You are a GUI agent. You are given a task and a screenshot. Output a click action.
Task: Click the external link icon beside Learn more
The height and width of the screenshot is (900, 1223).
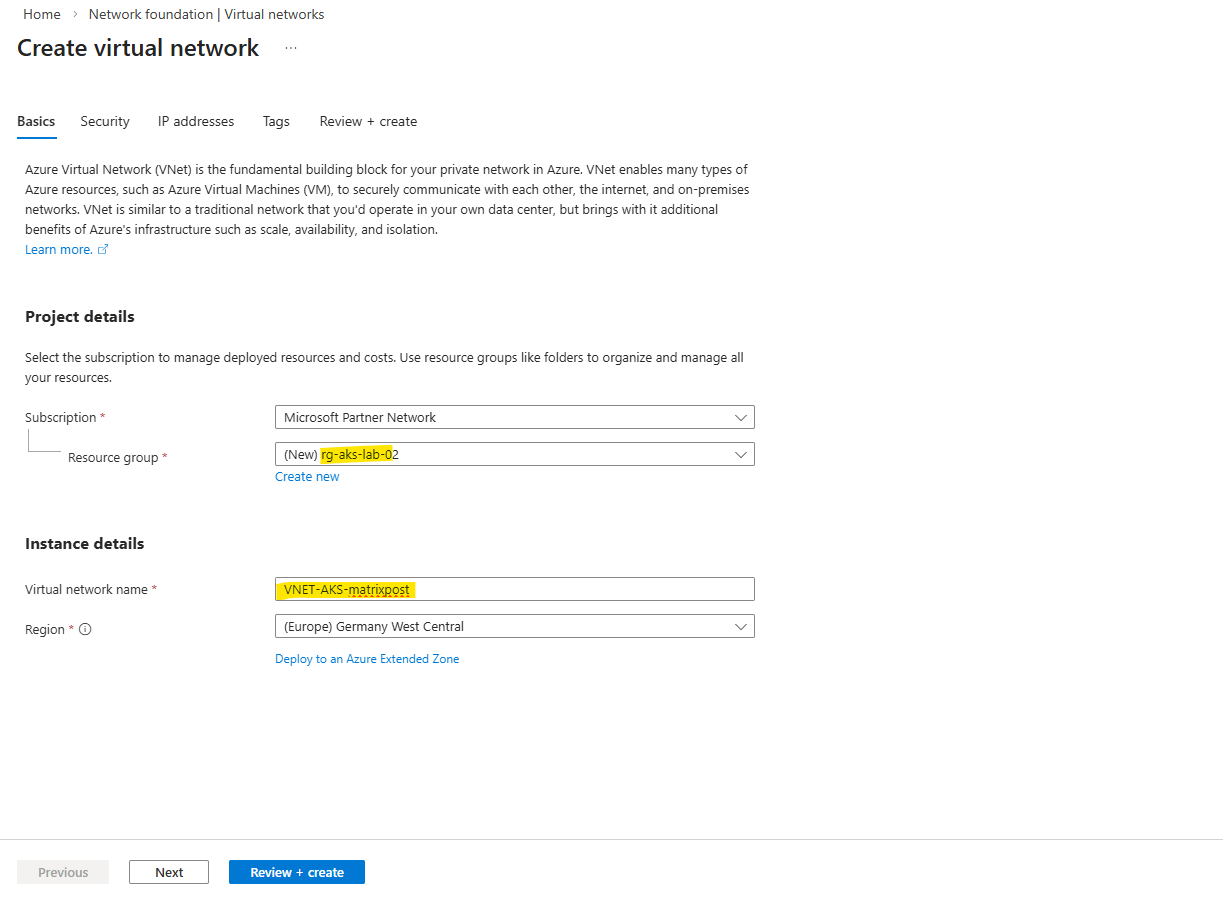tap(103, 250)
